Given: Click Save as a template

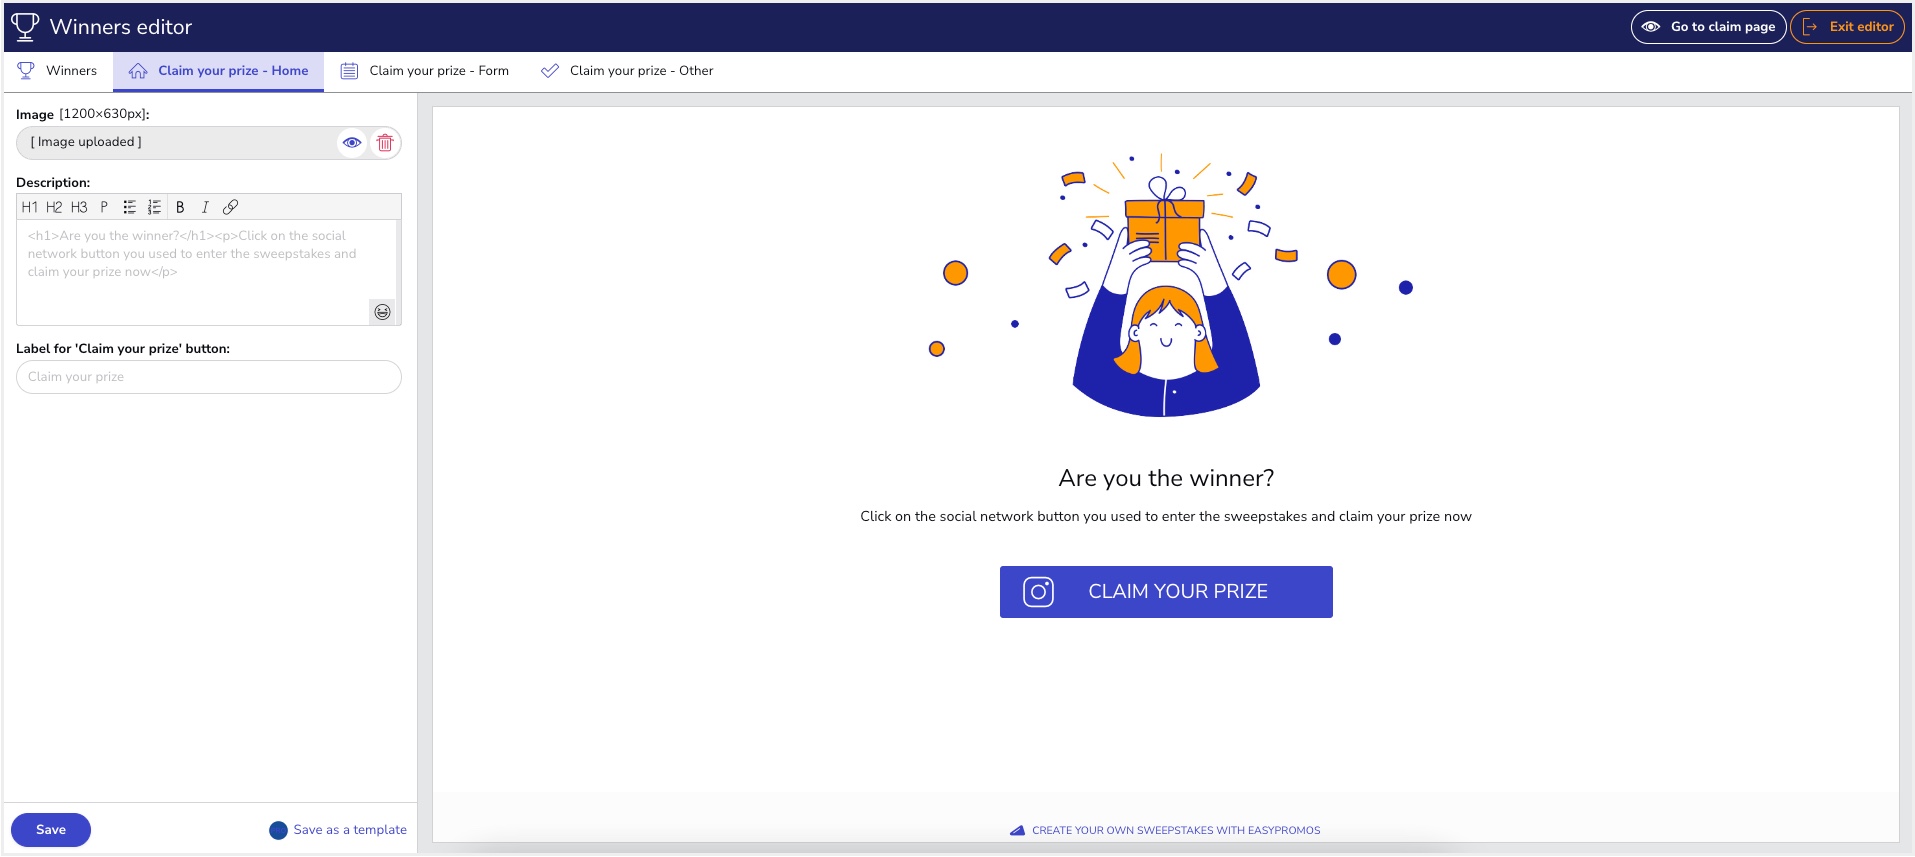Looking at the screenshot, I should [x=338, y=830].
